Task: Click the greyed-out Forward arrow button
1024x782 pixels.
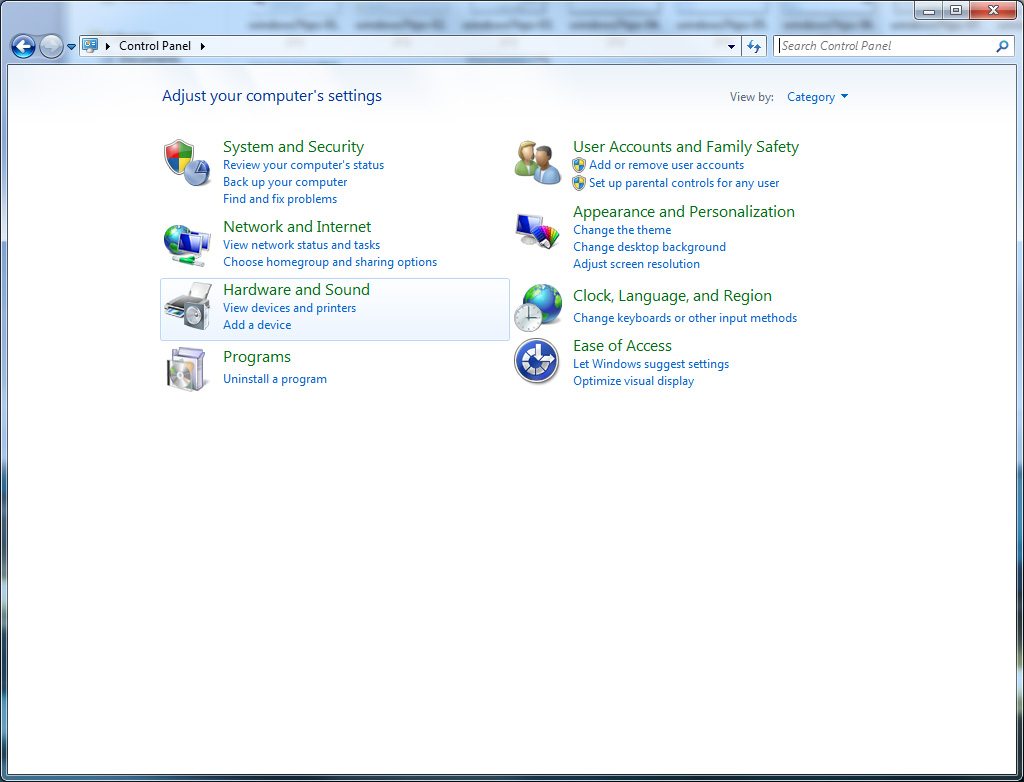Action: click(51, 46)
